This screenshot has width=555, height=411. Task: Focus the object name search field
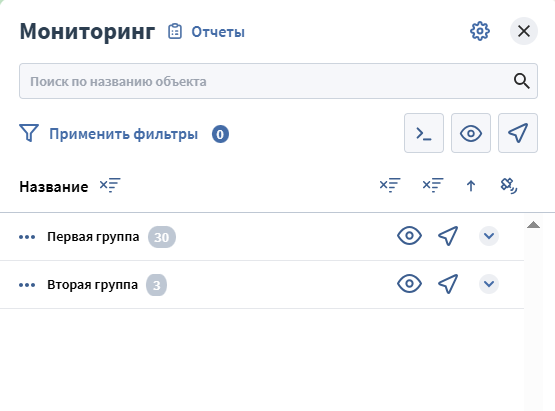click(x=278, y=81)
